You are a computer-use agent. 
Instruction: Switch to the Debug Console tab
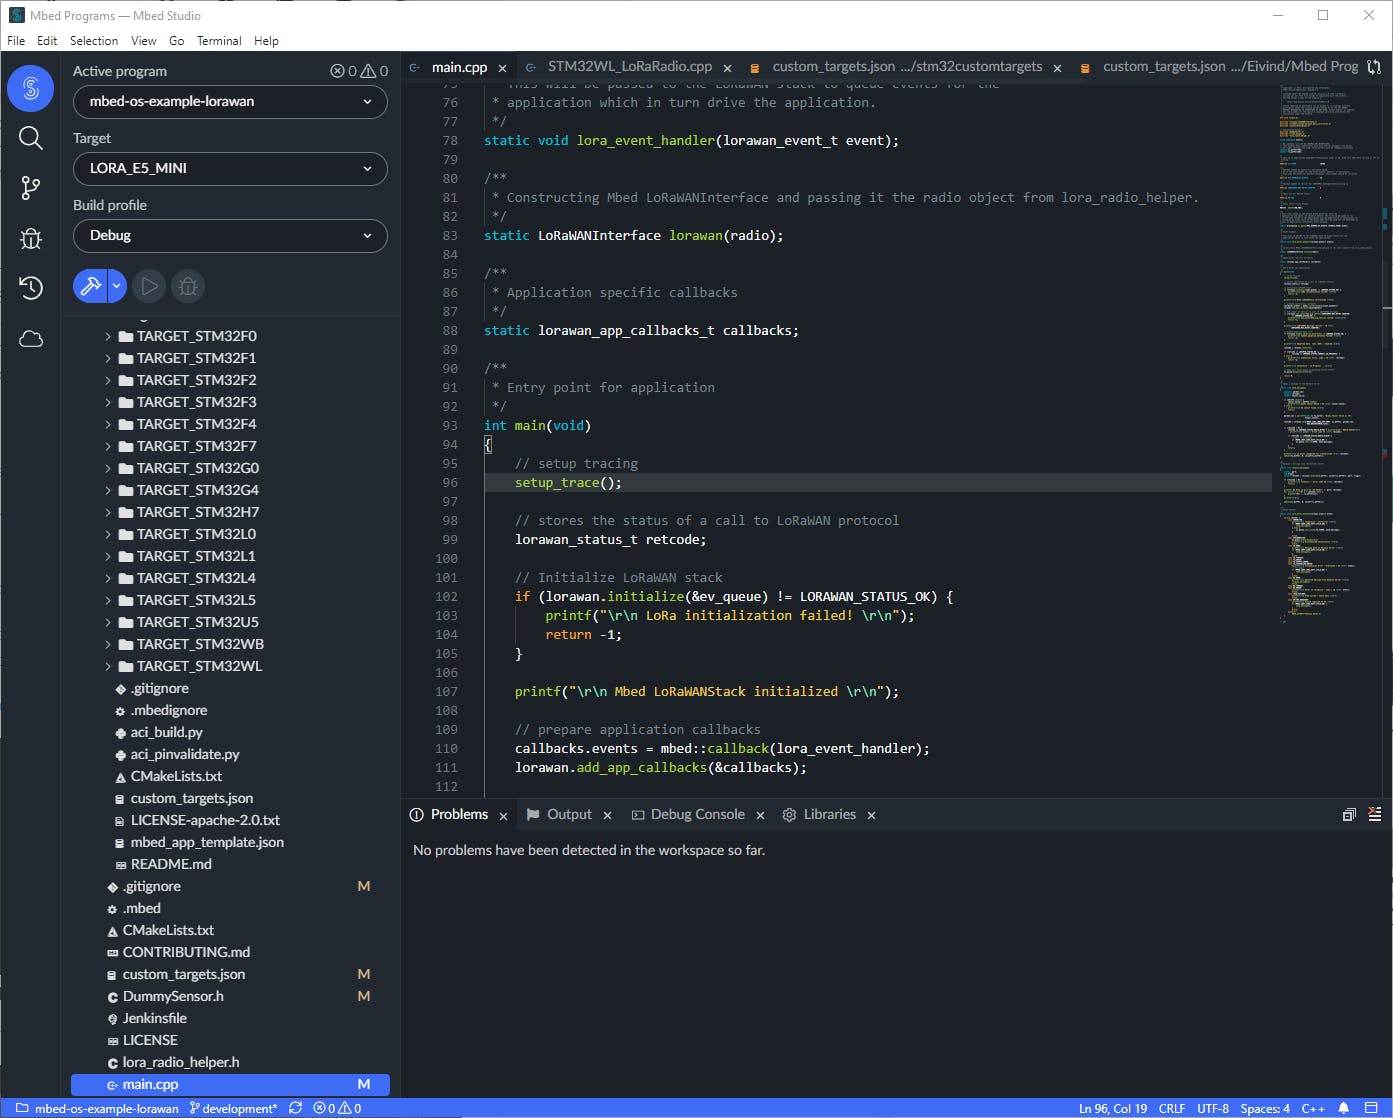[697, 815]
